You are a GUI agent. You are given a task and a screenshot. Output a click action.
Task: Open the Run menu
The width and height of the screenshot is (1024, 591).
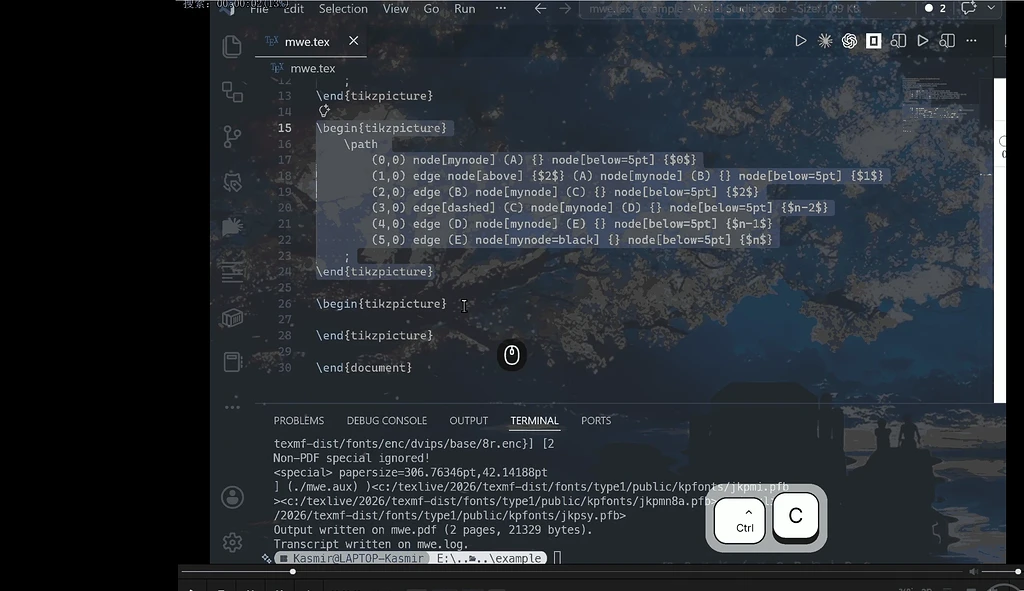pyautogui.click(x=464, y=8)
